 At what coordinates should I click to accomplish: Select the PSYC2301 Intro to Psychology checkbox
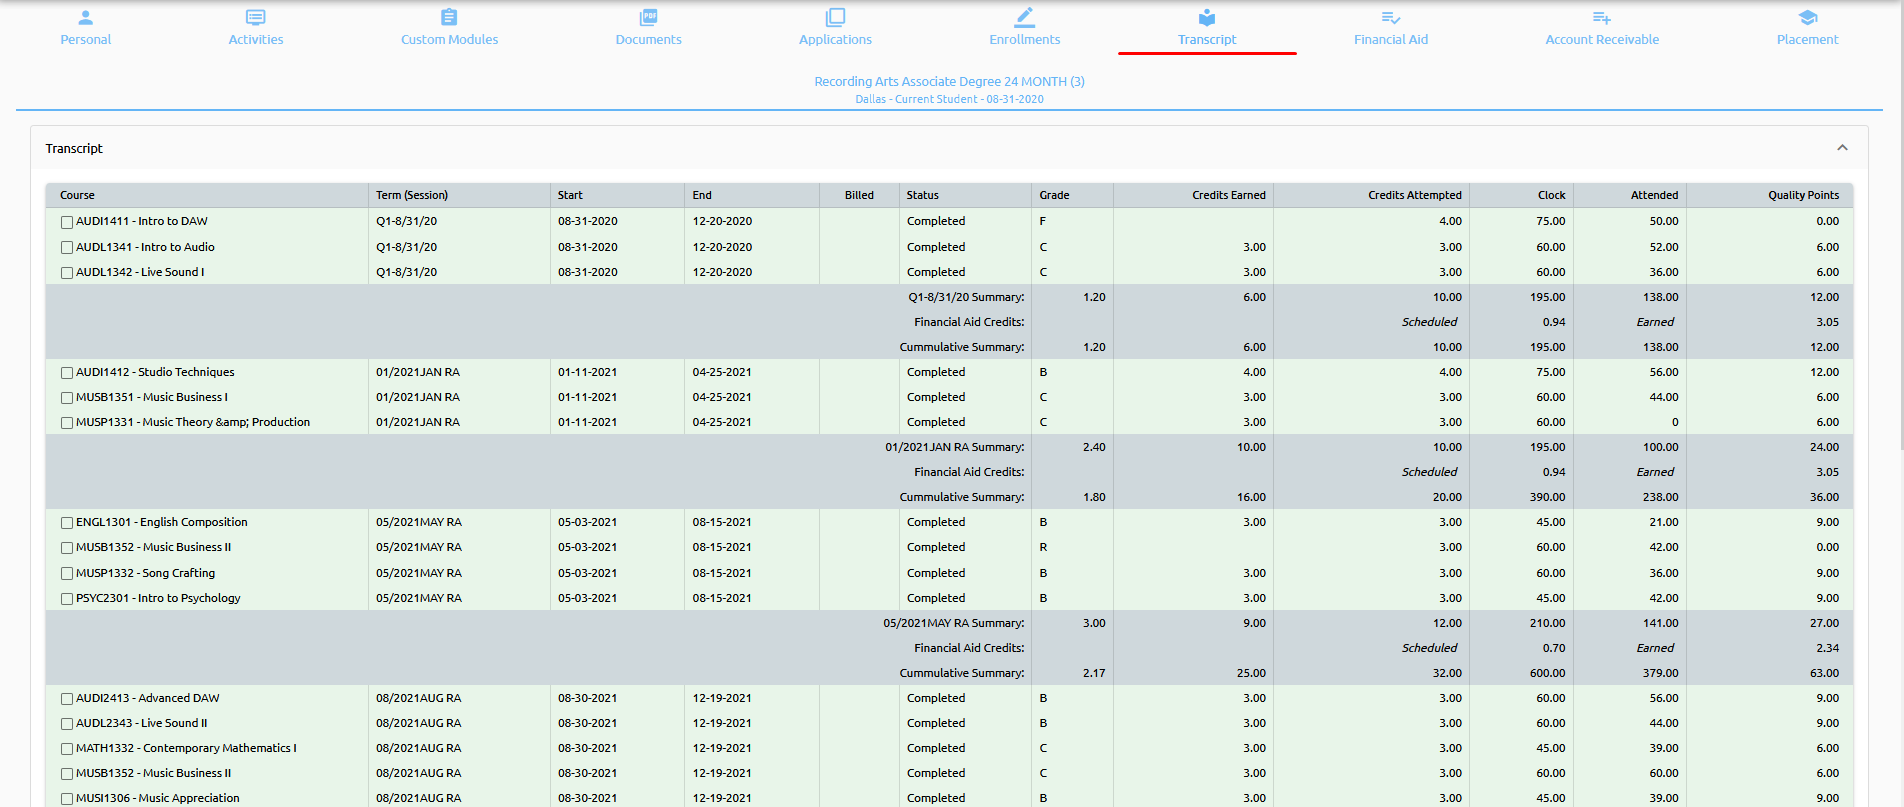point(67,599)
